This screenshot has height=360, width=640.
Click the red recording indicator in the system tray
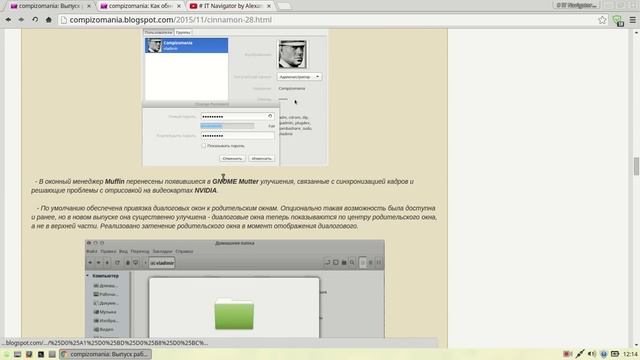tap(567, 354)
